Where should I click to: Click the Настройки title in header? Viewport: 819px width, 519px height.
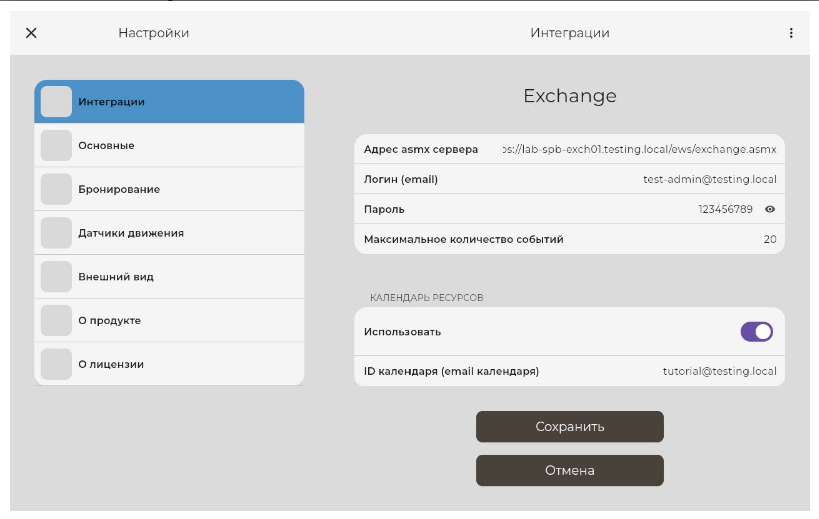154,33
